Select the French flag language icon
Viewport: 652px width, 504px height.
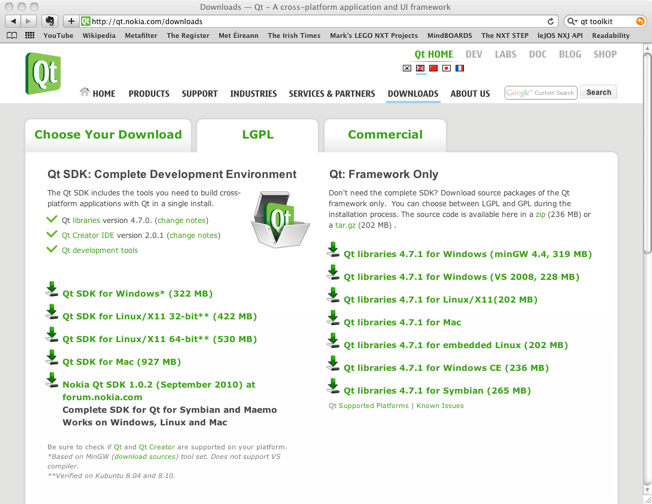460,69
